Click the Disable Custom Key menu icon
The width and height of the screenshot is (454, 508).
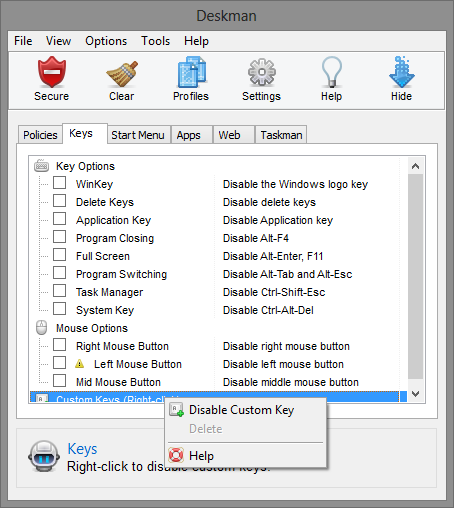[x=176, y=409]
